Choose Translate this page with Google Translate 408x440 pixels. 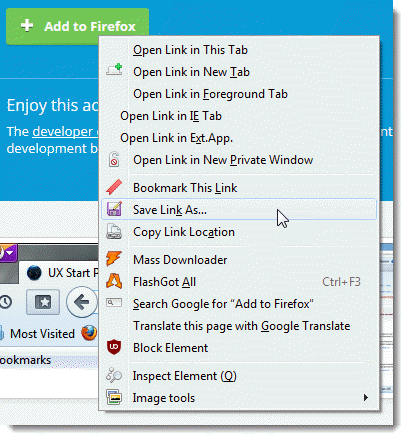pyautogui.click(x=239, y=326)
